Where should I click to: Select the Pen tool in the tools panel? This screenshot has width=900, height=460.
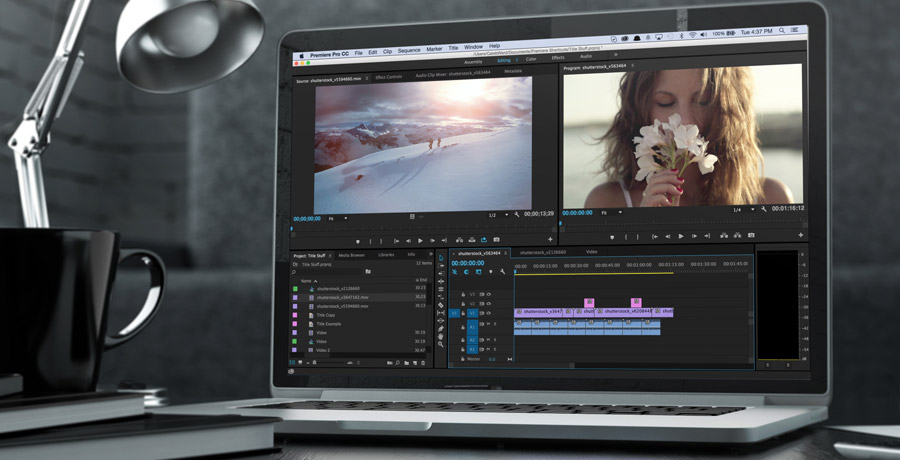[441, 329]
